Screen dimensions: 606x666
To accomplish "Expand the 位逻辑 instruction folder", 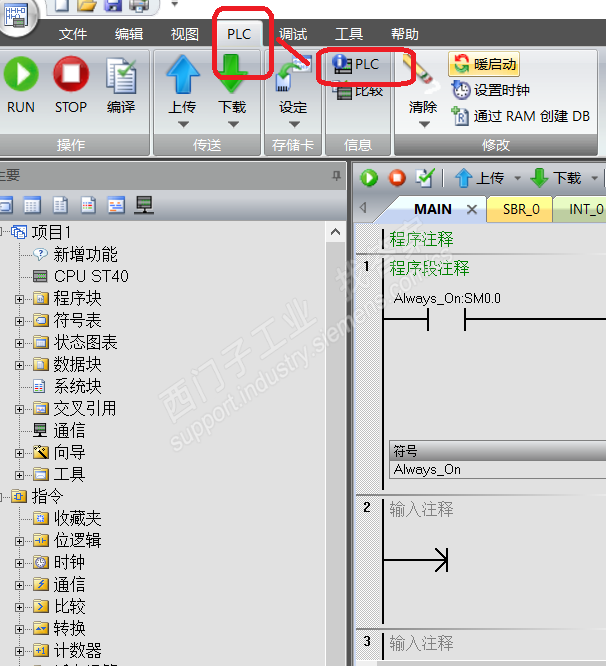I will (x=19, y=541).
